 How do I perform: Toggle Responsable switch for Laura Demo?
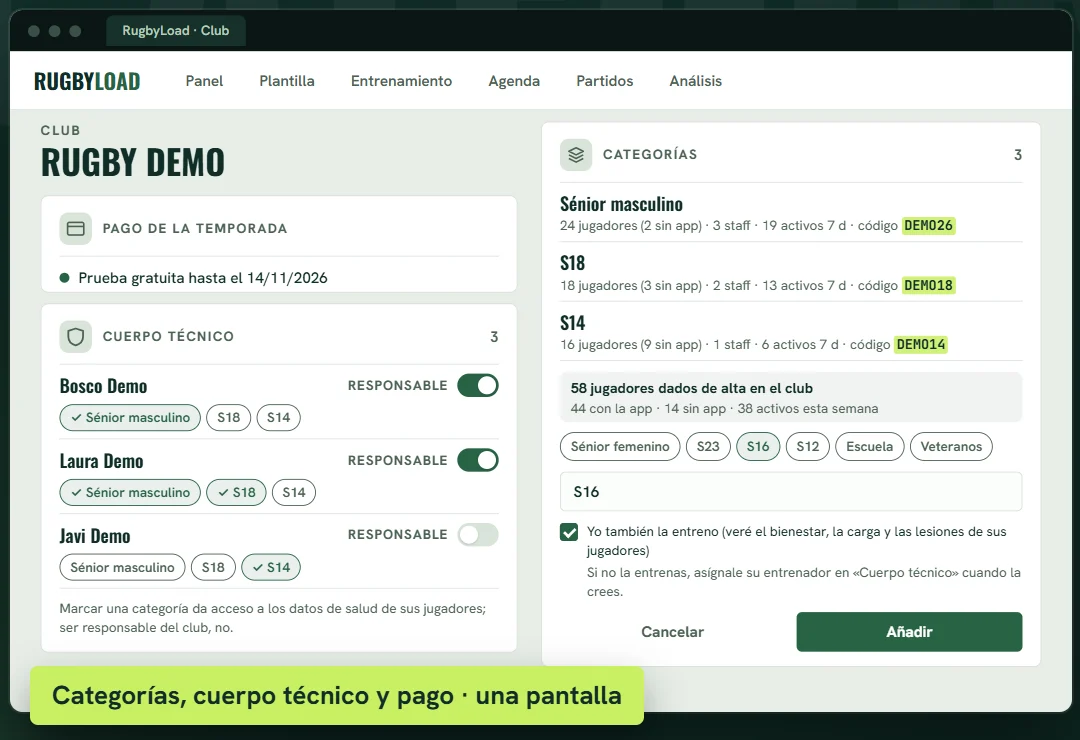pos(478,460)
